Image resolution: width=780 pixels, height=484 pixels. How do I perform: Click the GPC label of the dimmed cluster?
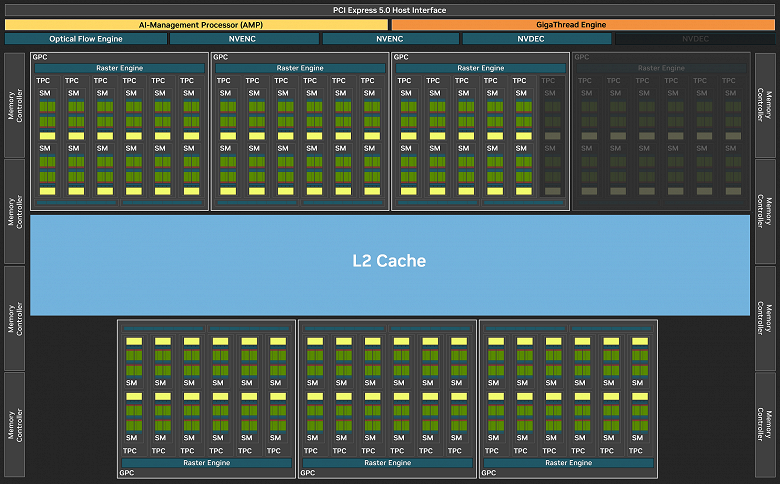coord(582,57)
